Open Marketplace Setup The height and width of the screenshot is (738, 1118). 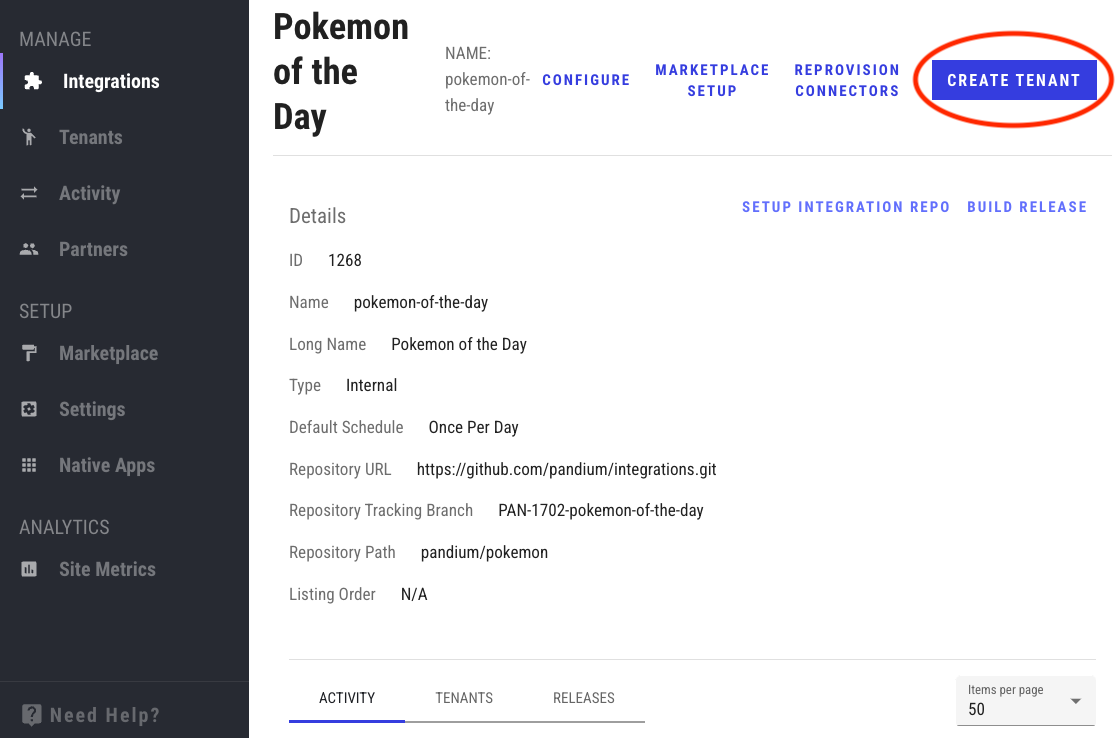(712, 80)
